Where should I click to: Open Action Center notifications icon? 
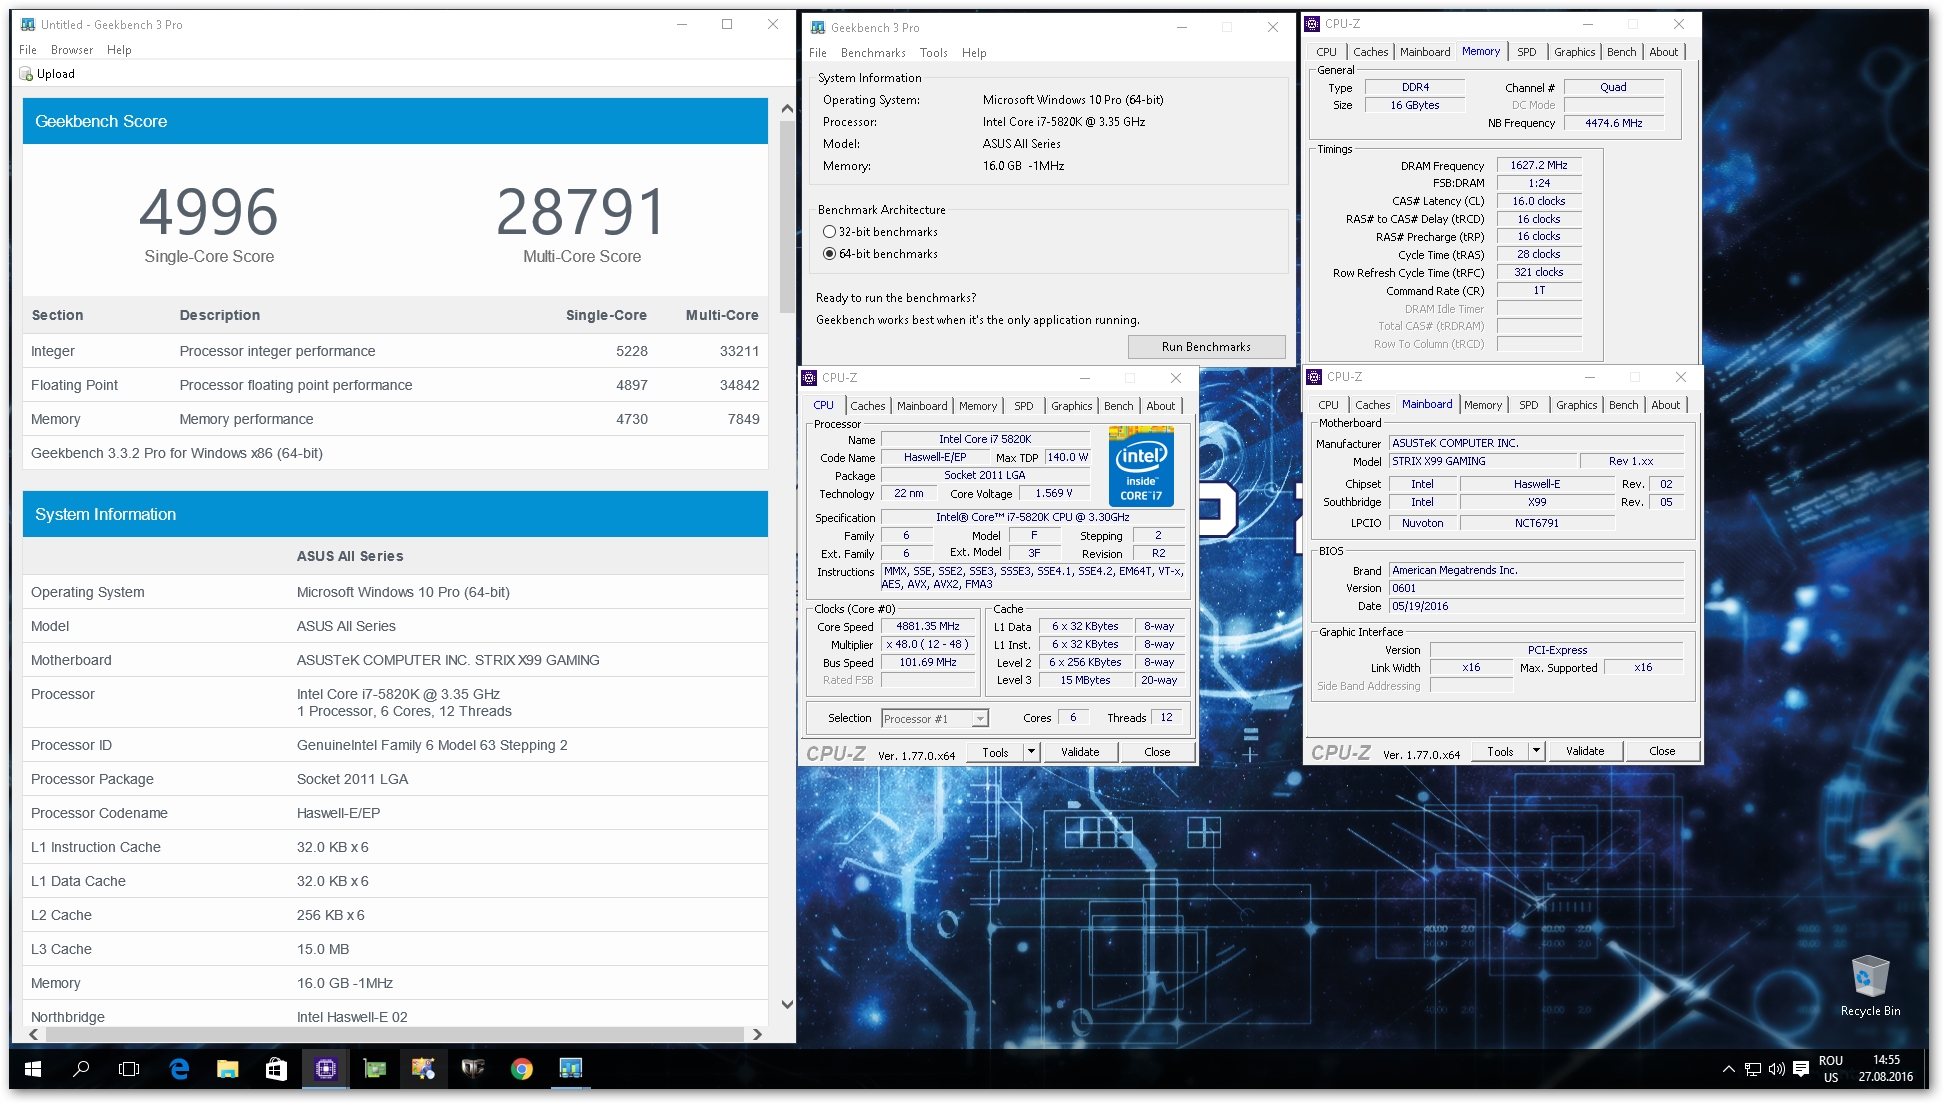1801,1069
